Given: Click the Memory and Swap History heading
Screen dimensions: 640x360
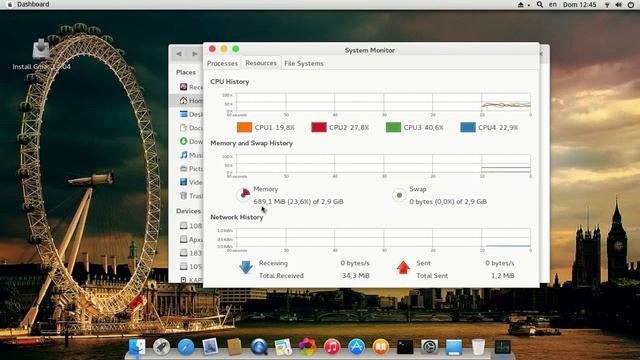Looking at the screenshot, I should click(x=251, y=143).
